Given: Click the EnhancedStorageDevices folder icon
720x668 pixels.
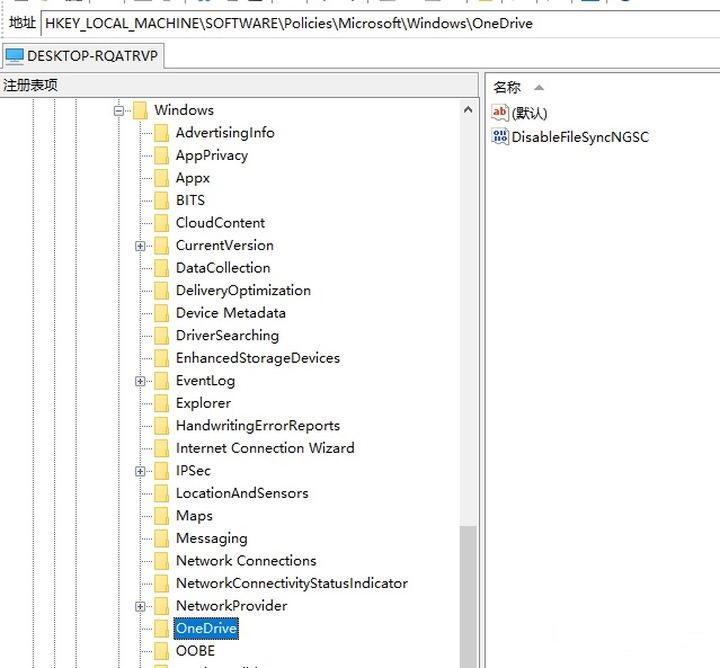Looking at the screenshot, I should 161,358.
